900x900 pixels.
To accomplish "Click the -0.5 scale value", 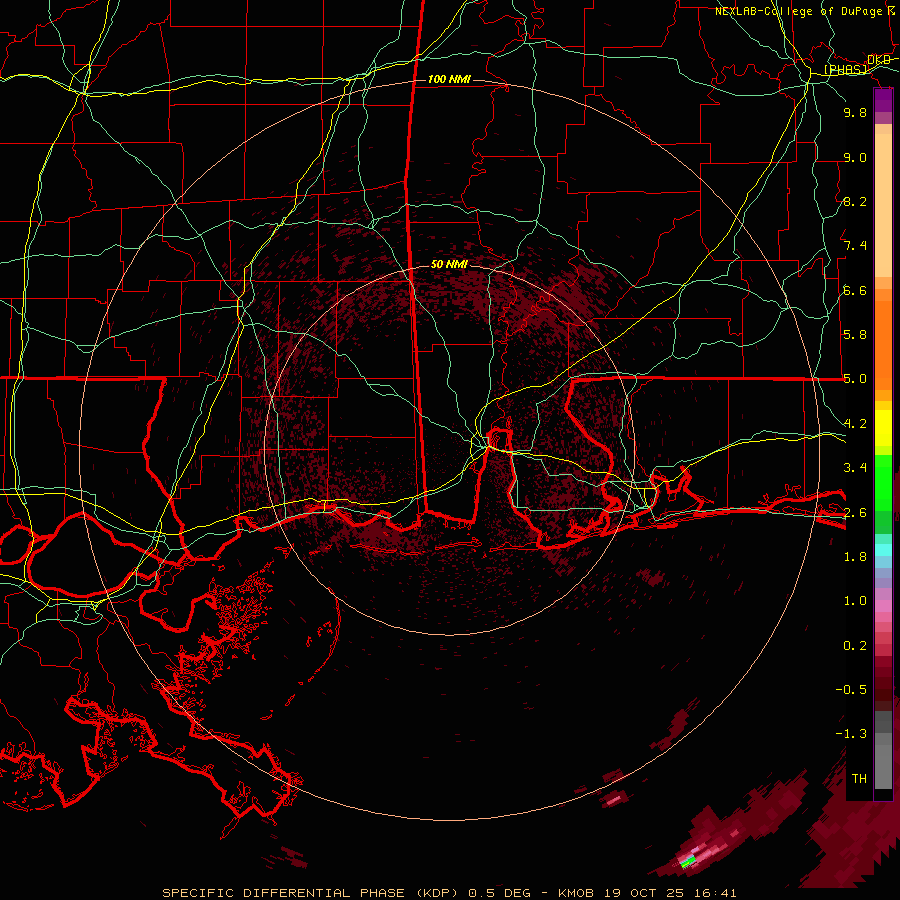I will tap(851, 690).
